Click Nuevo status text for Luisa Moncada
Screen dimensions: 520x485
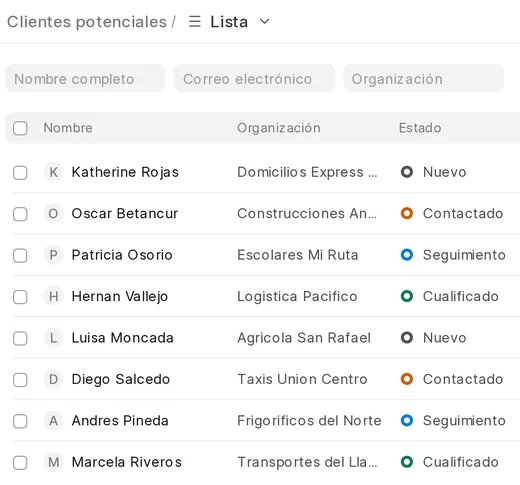444,338
